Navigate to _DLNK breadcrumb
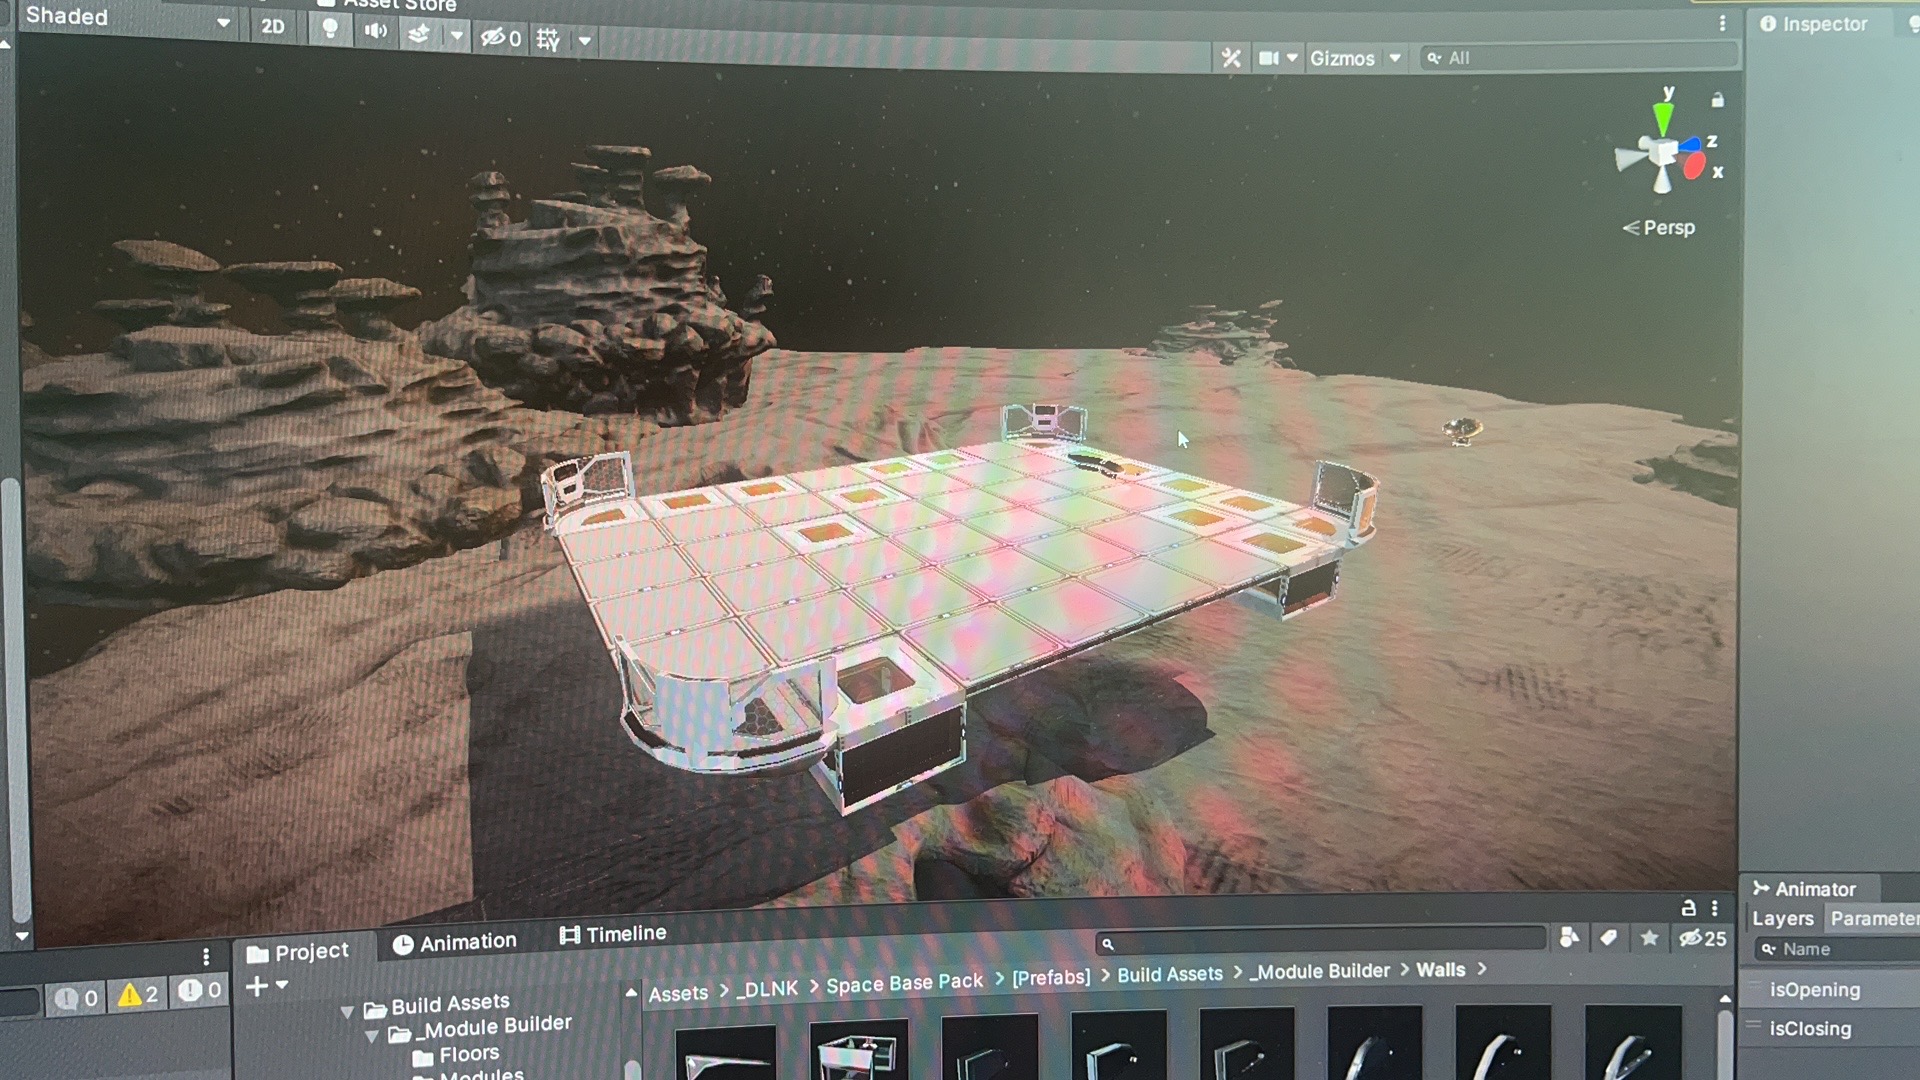The height and width of the screenshot is (1080, 1920). pyautogui.click(x=767, y=989)
